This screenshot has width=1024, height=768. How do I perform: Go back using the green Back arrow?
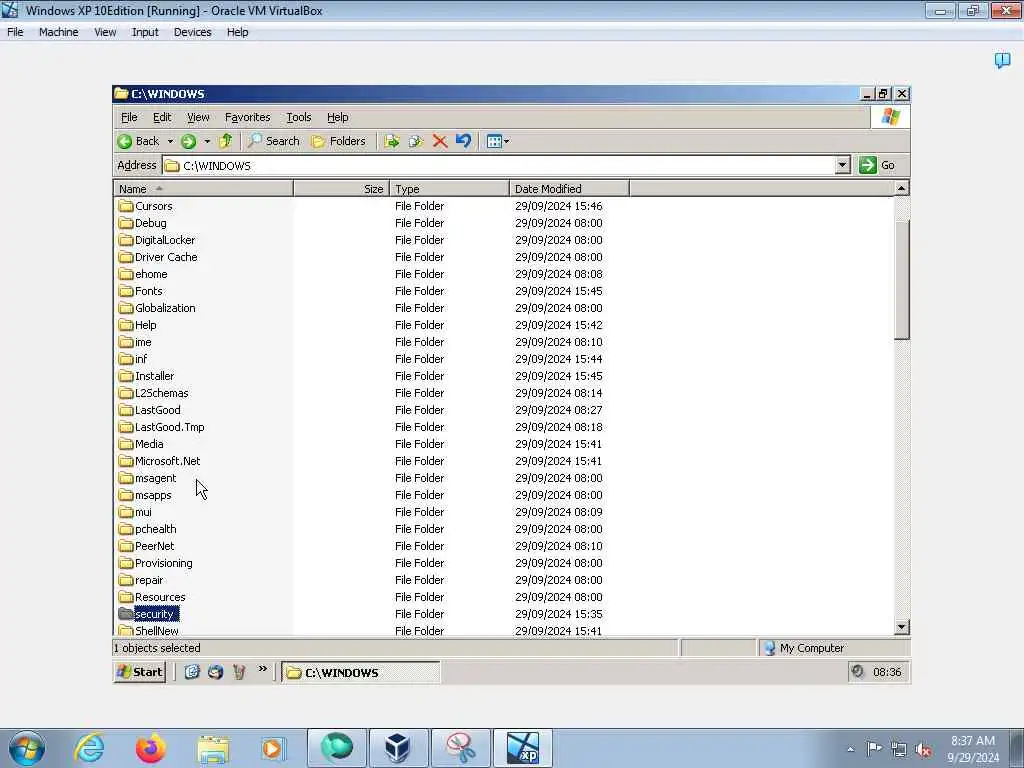click(x=138, y=141)
